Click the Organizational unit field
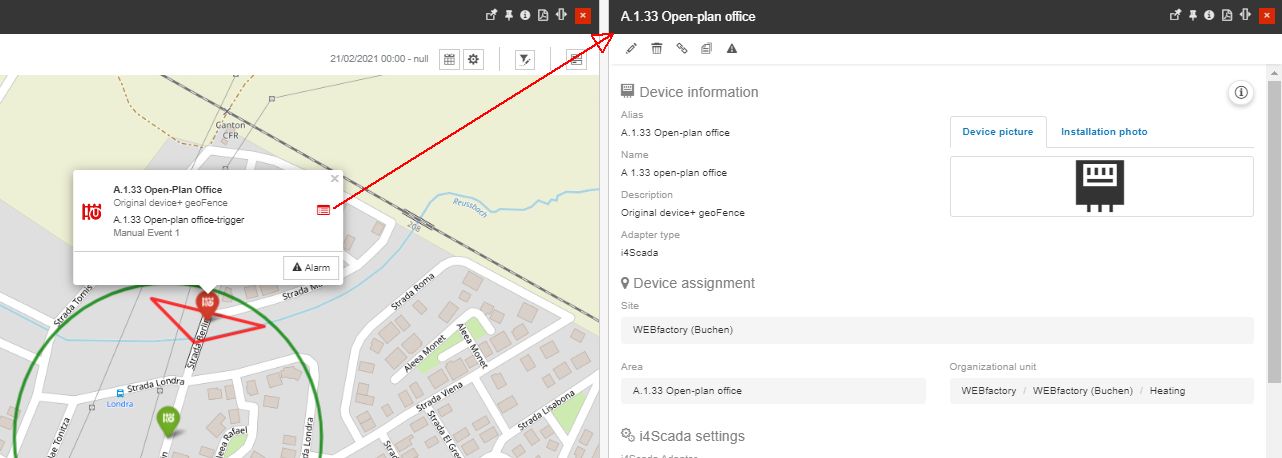 (x=1102, y=391)
